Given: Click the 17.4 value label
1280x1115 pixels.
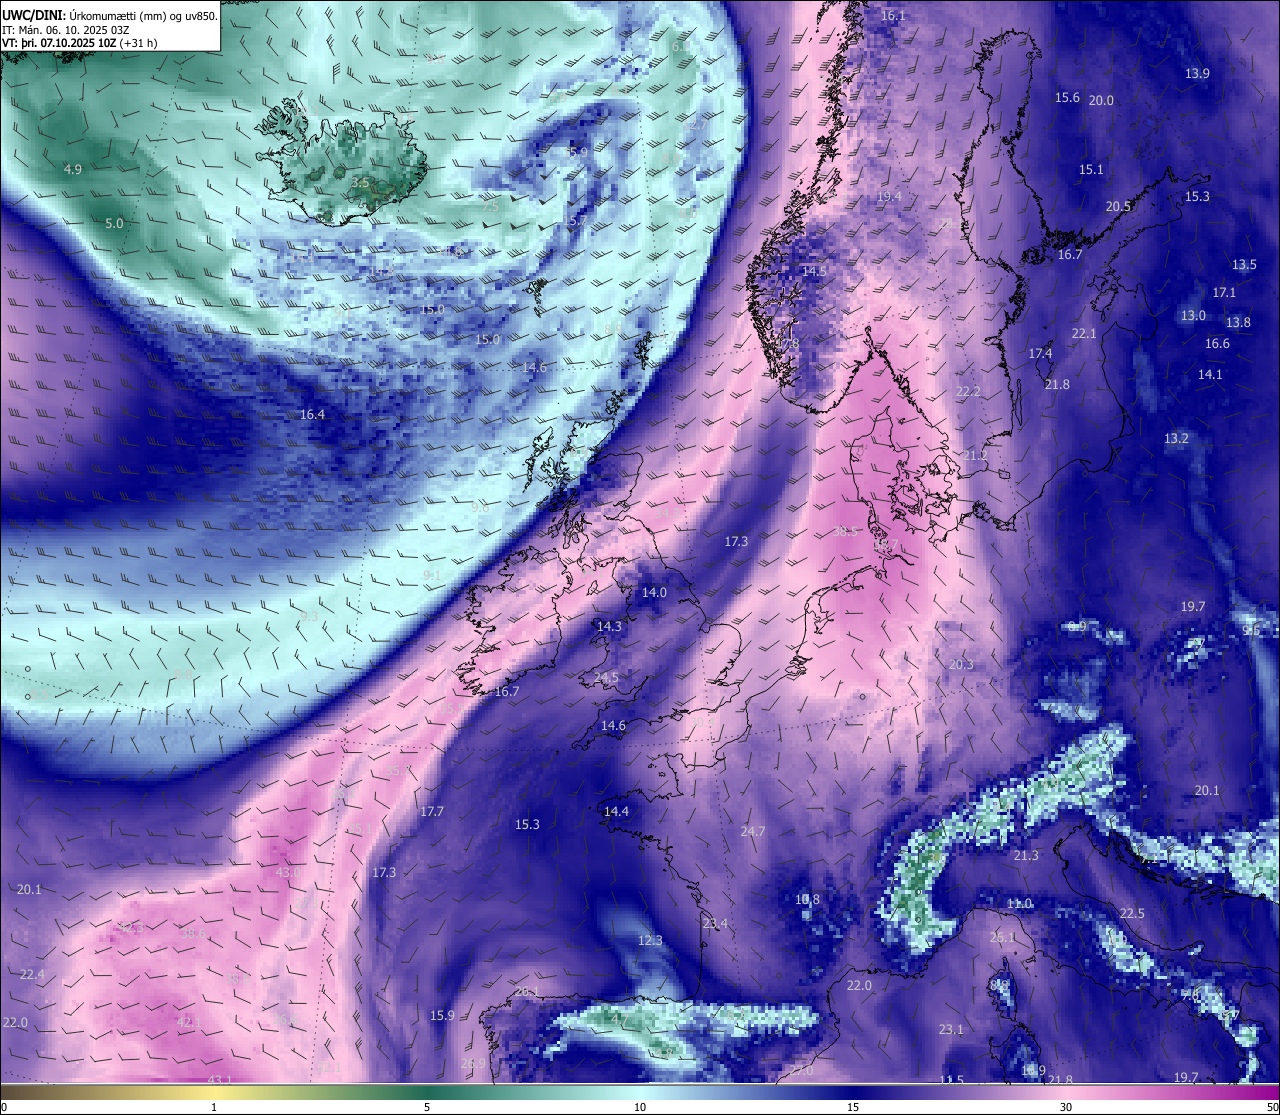Looking at the screenshot, I should click(1040, 353).
